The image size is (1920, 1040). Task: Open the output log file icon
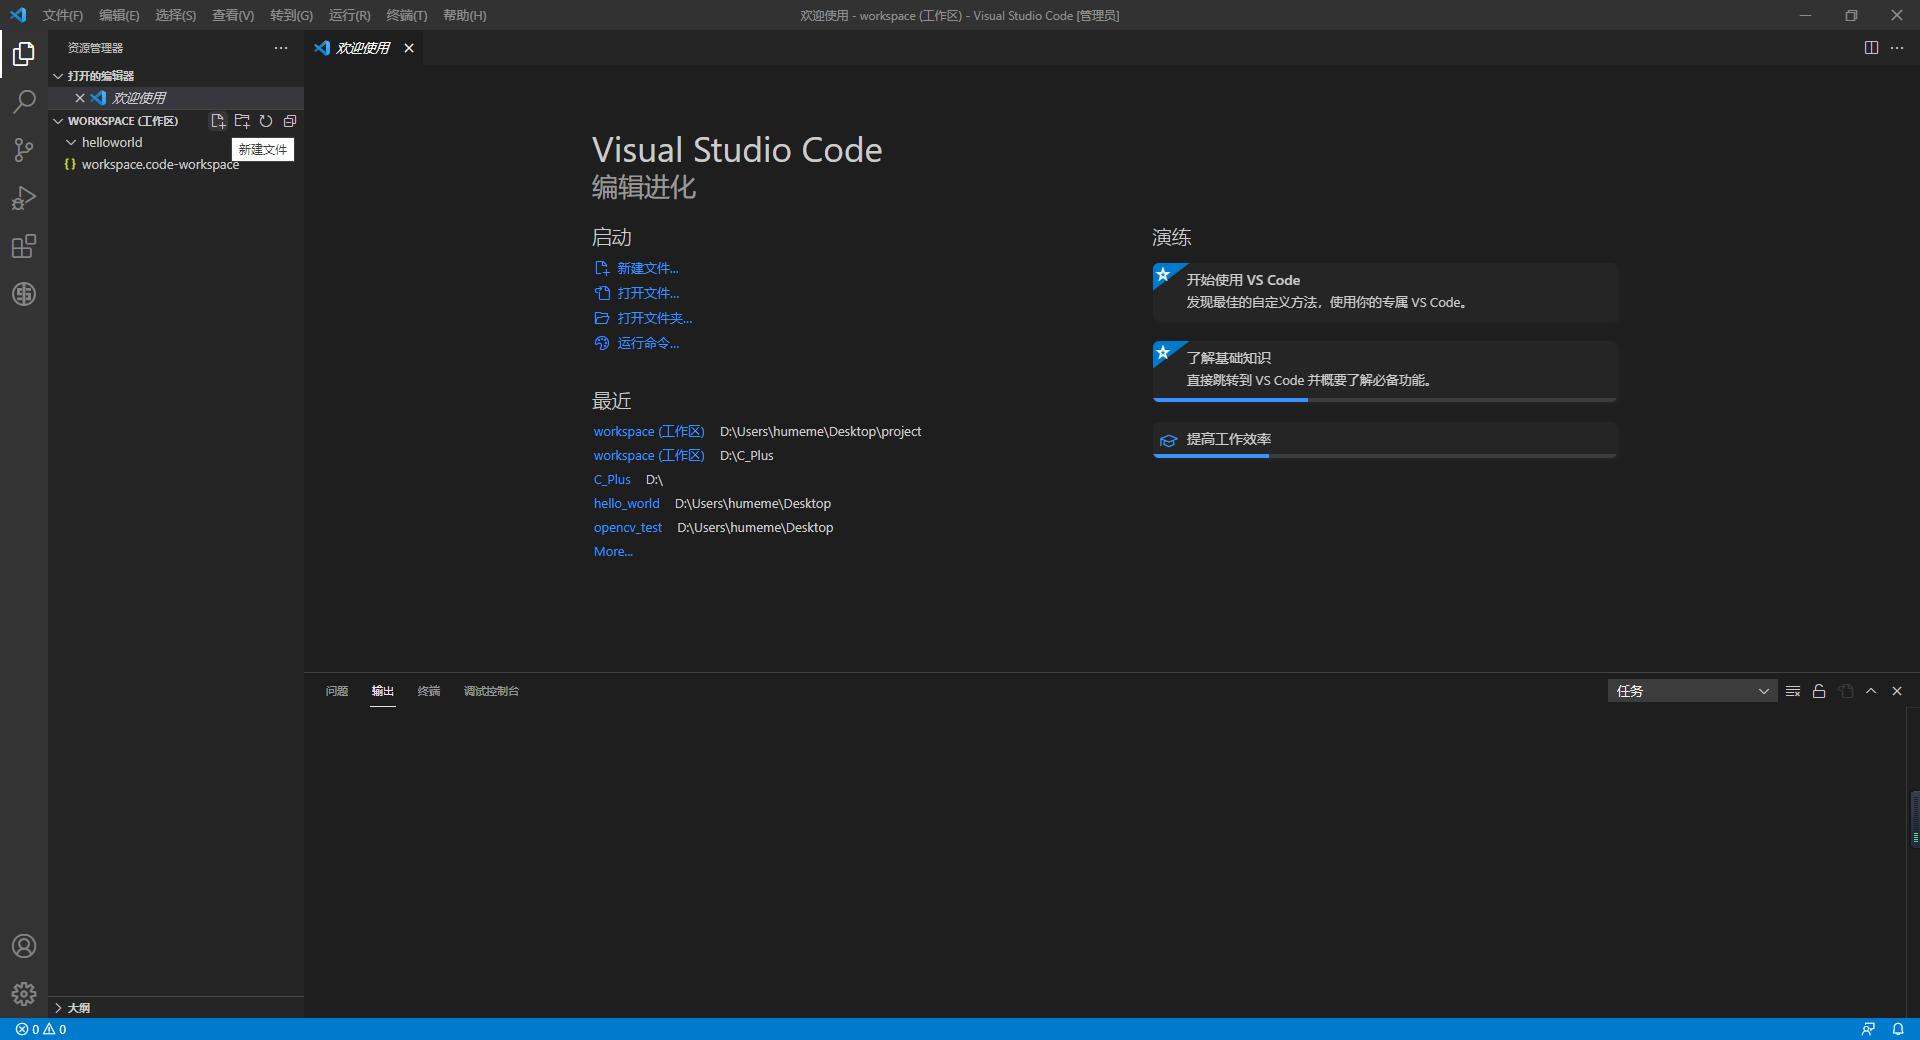point(1846,691)
